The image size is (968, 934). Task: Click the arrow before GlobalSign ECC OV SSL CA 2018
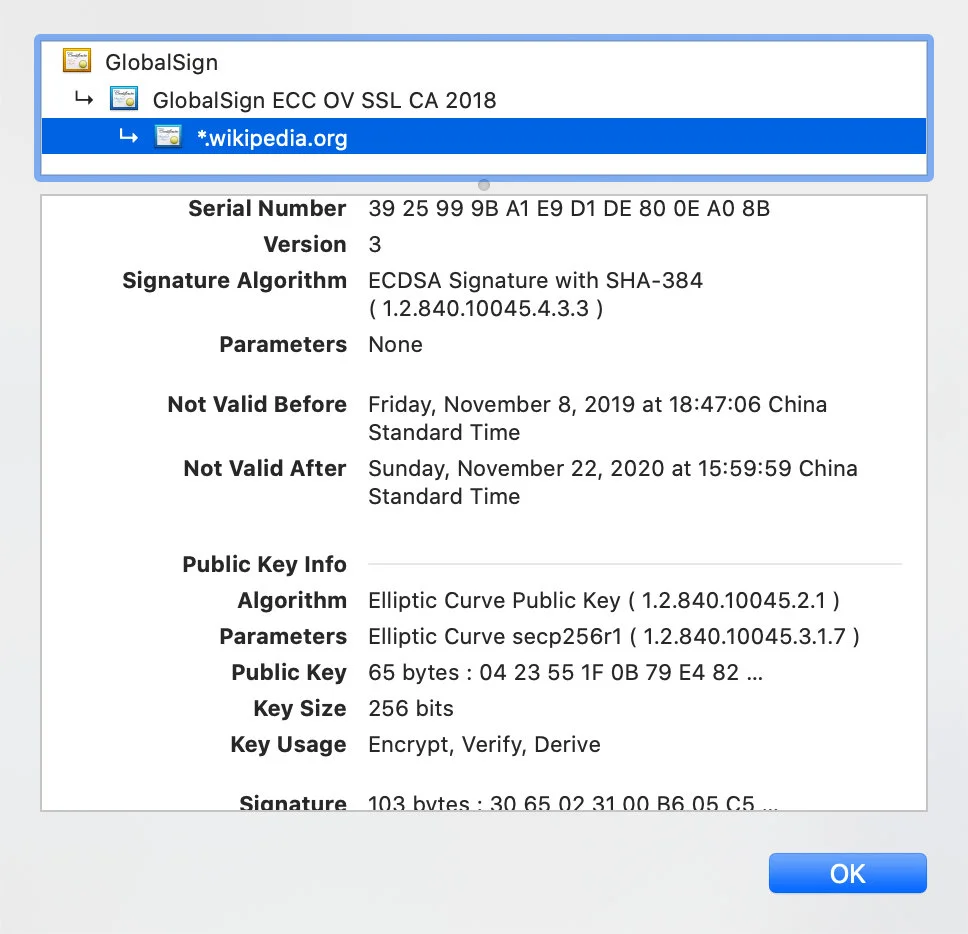tap(84, 98)
